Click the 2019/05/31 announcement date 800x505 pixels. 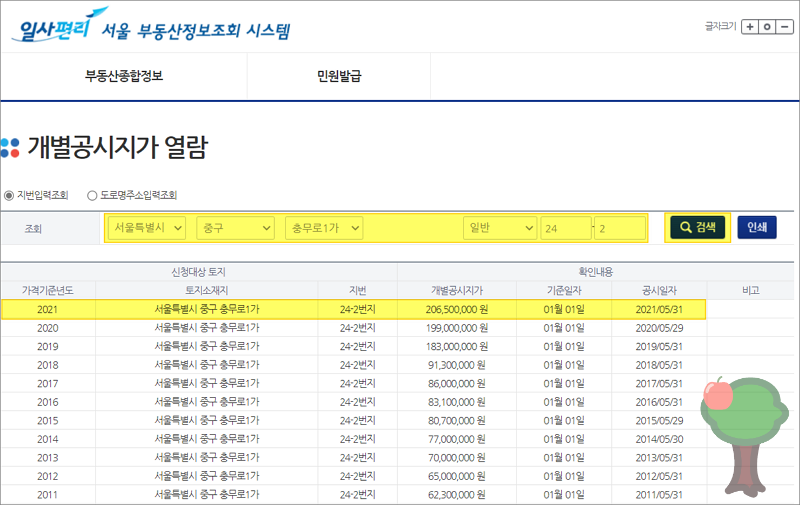pos(659,346)
